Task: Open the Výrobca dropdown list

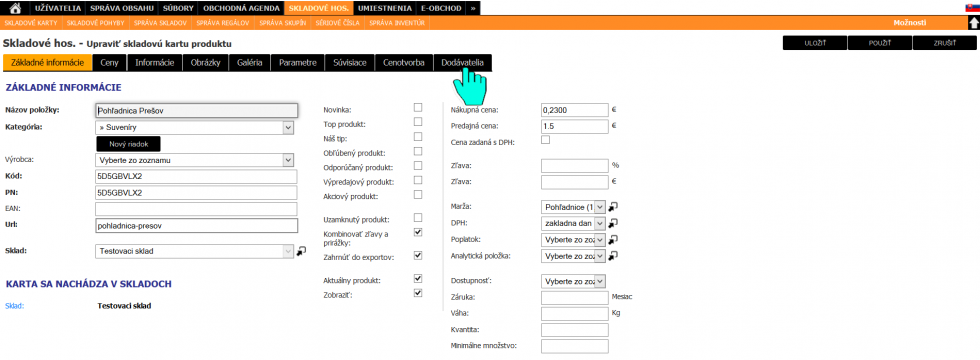Action: (194, 160)
